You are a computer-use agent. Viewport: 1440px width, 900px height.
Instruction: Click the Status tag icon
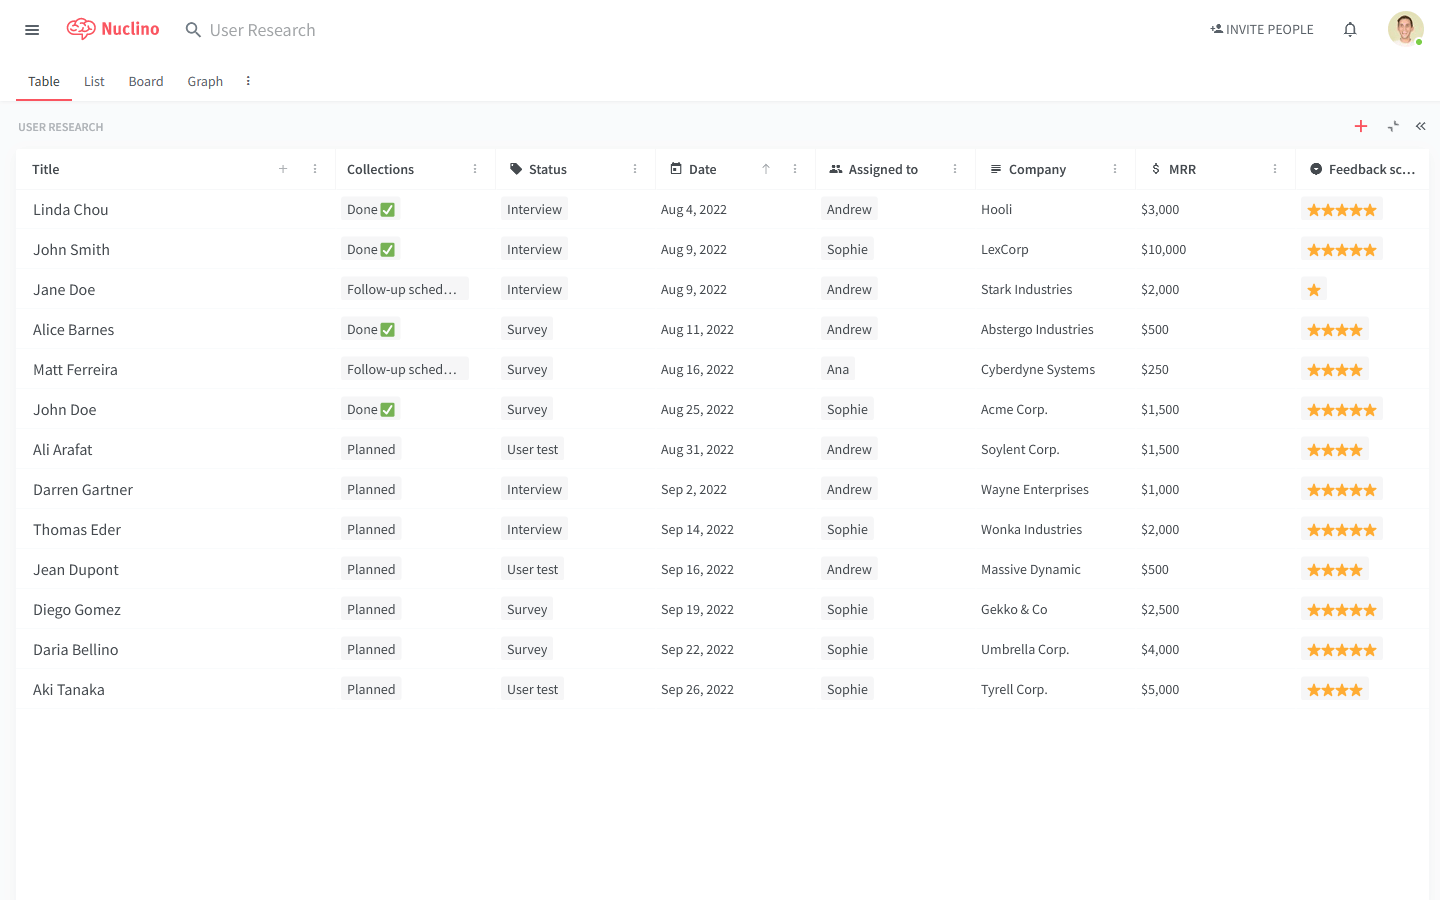tap(516, 169)
